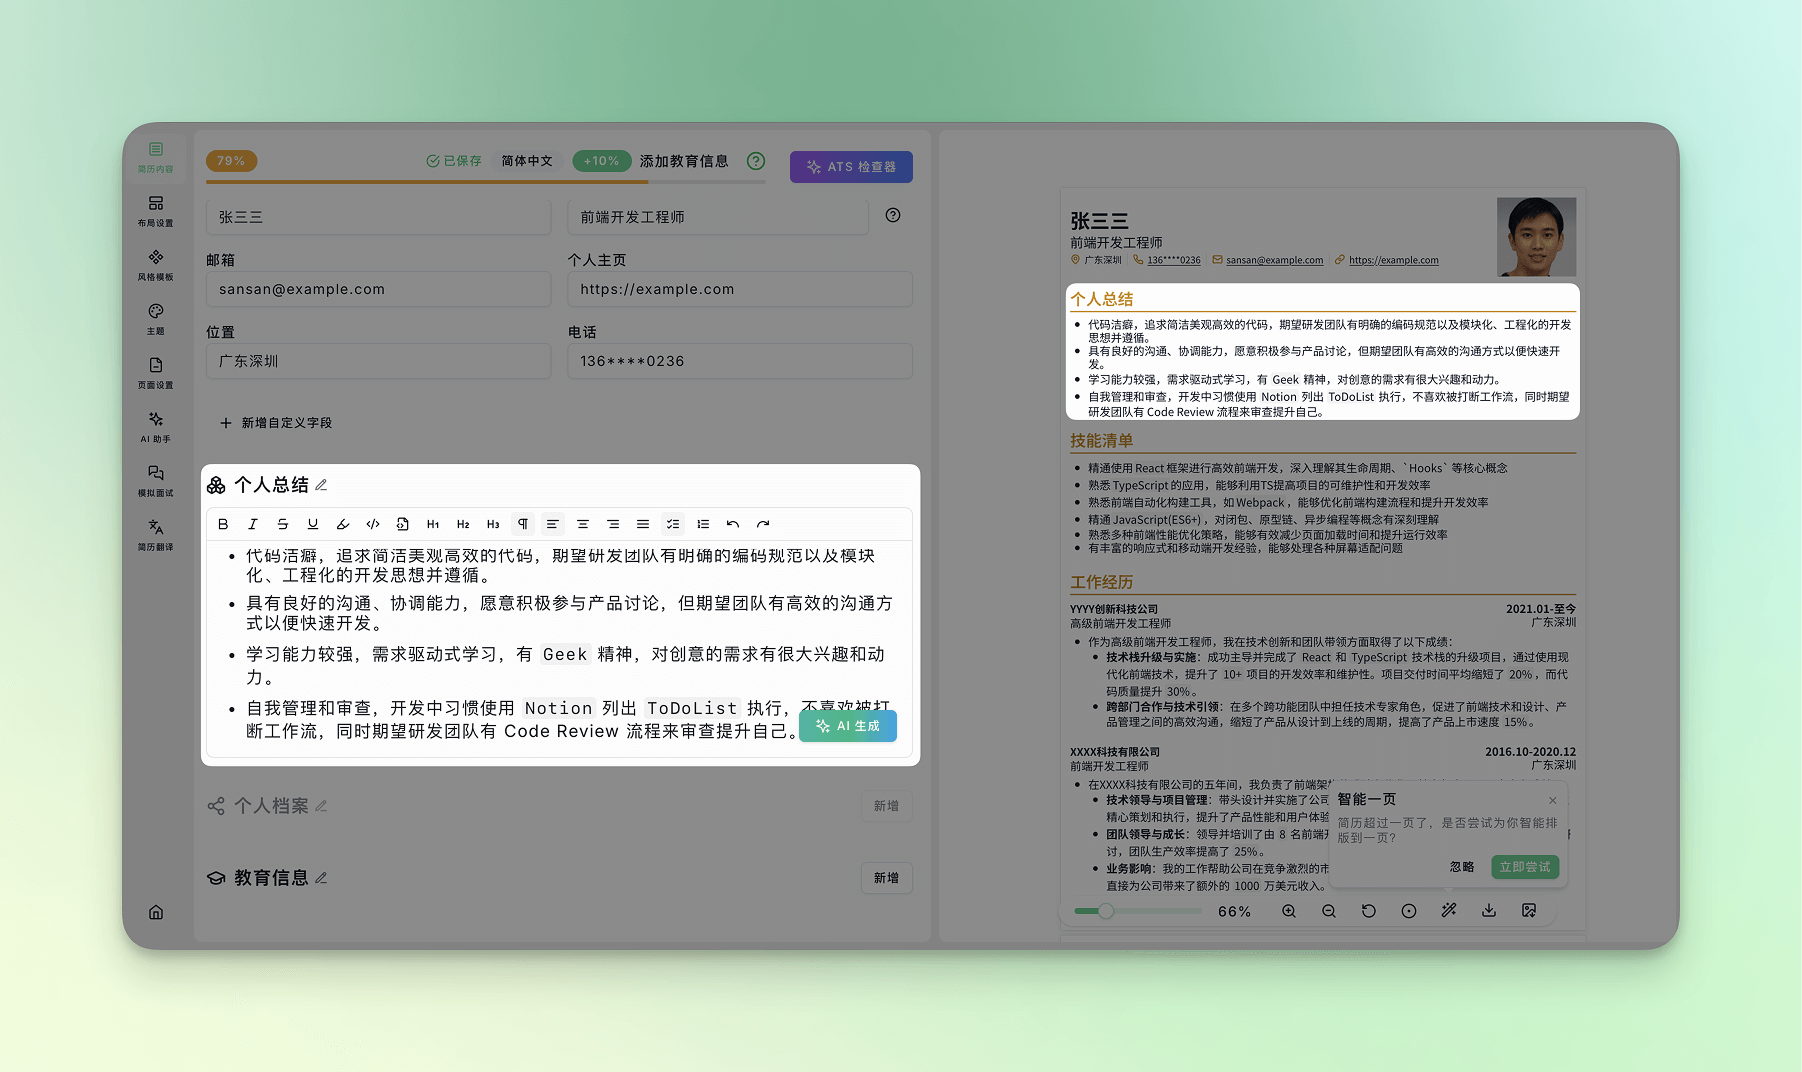This screenshot has height=1072, width=1802.
Task: Center align the summary text
Action: pos(583,524)
